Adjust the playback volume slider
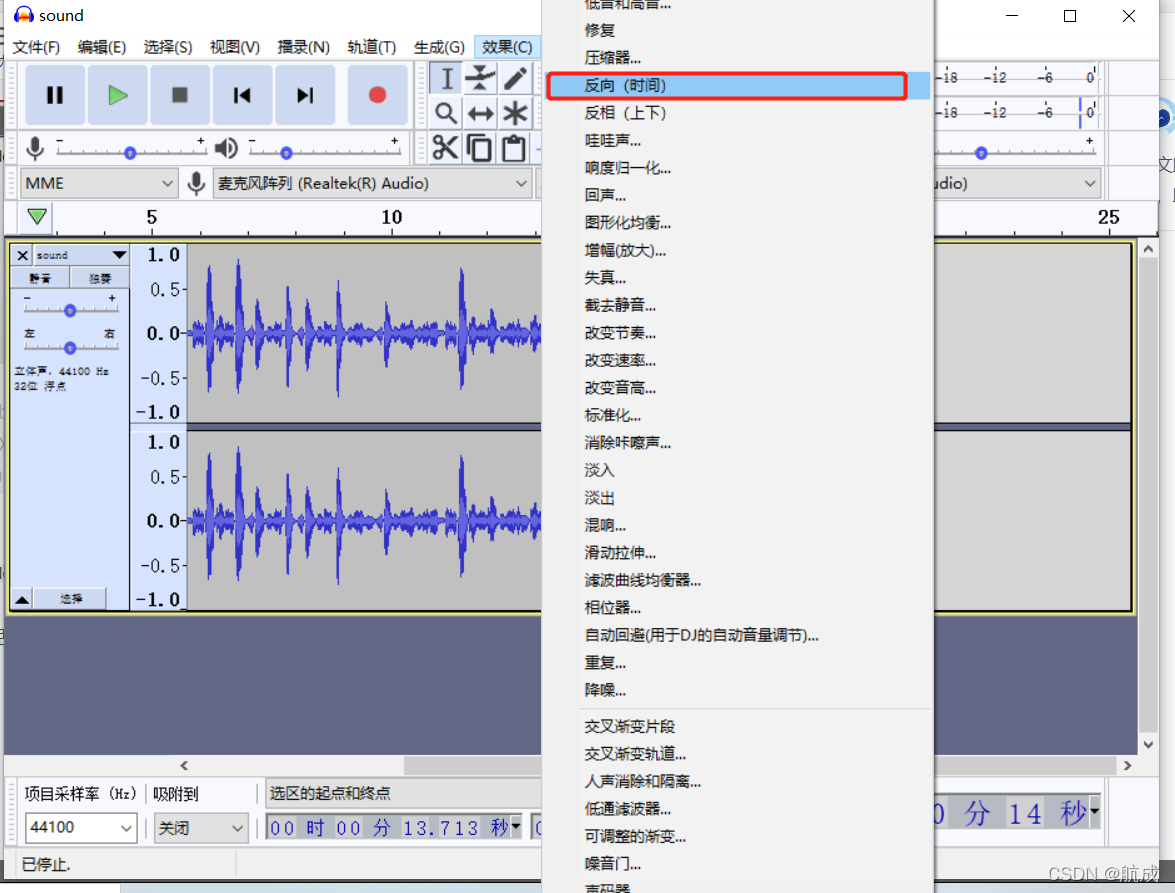The height and width of the screenshot is (893, 1175). 286,153
